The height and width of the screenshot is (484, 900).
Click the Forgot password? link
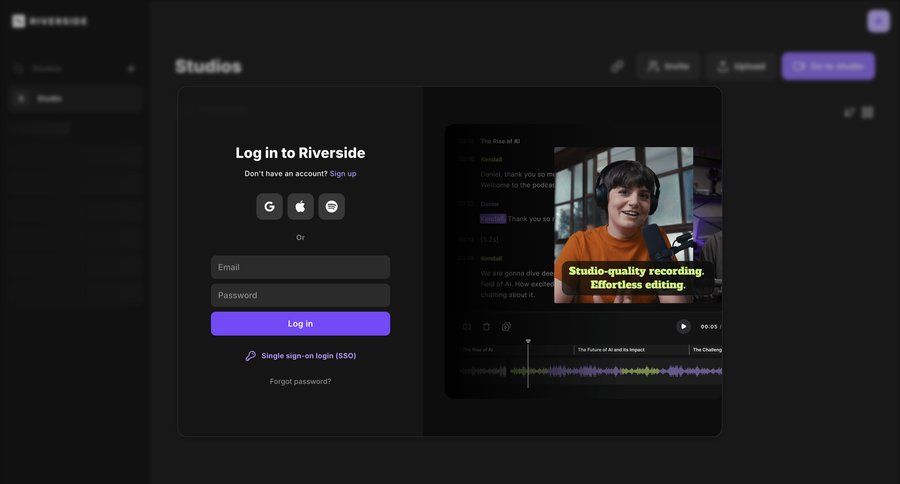(x=300, y=381)
